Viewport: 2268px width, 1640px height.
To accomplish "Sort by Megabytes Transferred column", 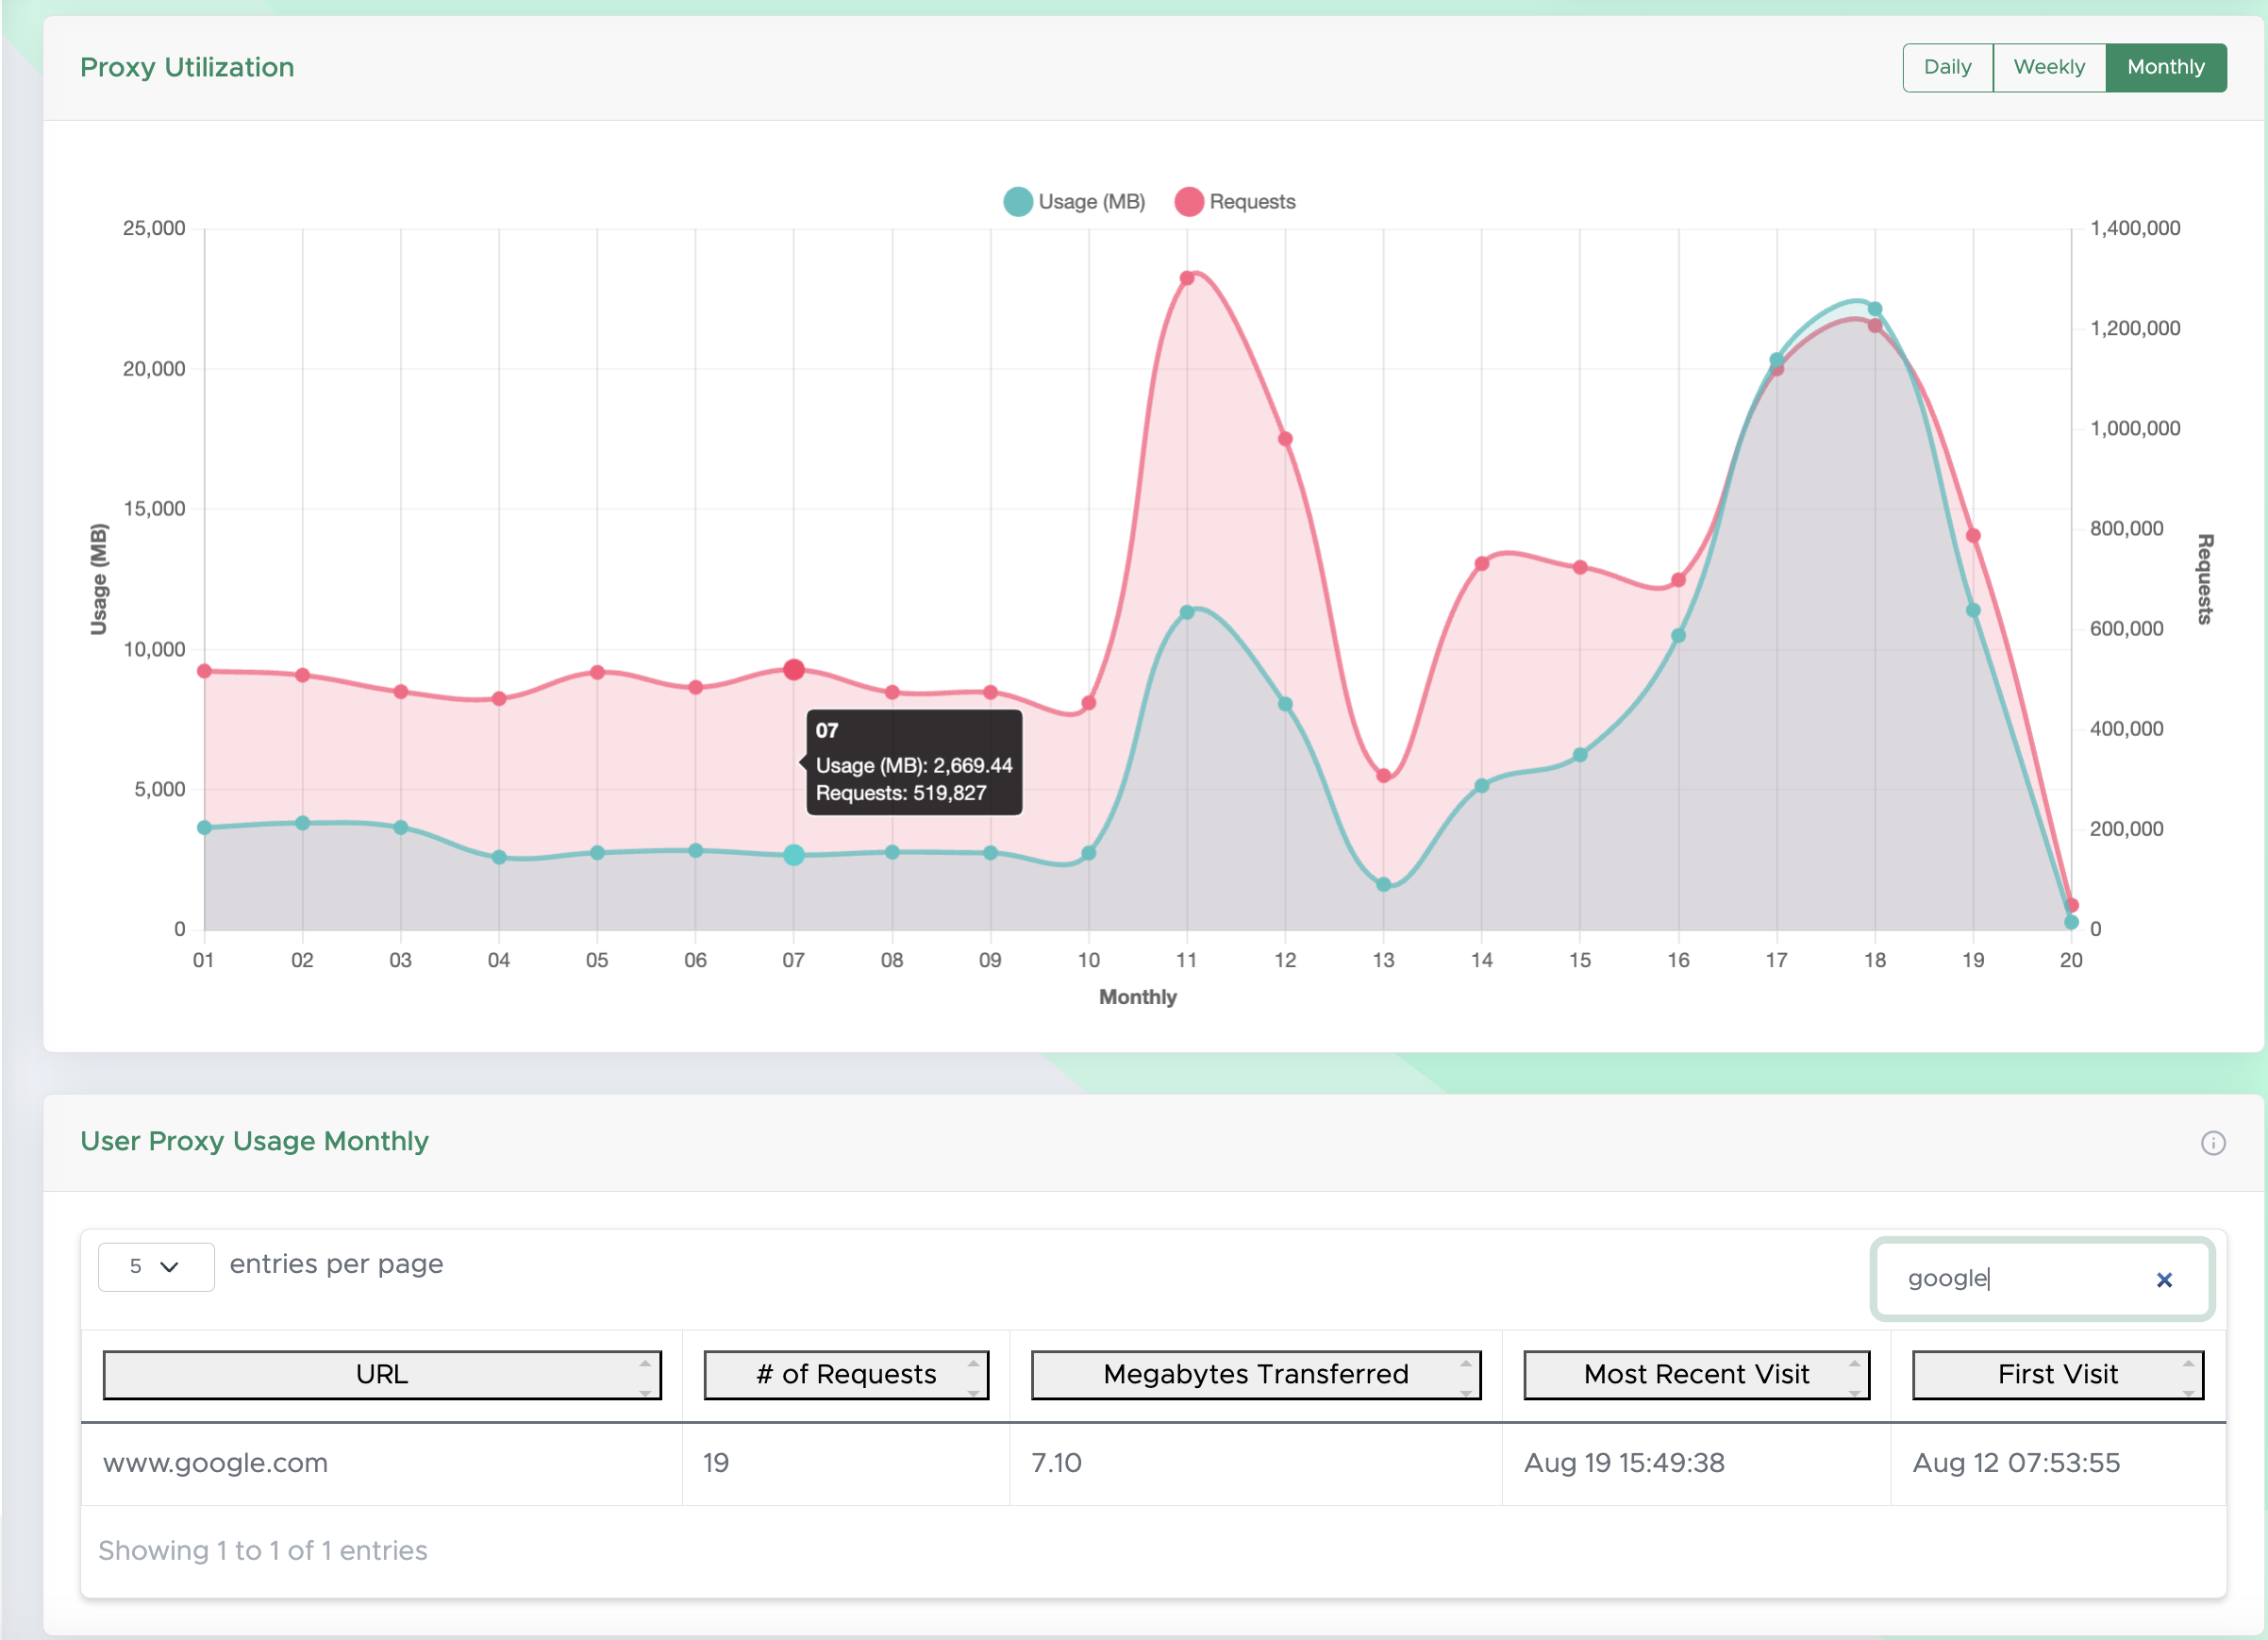I will point(1255,1375).
